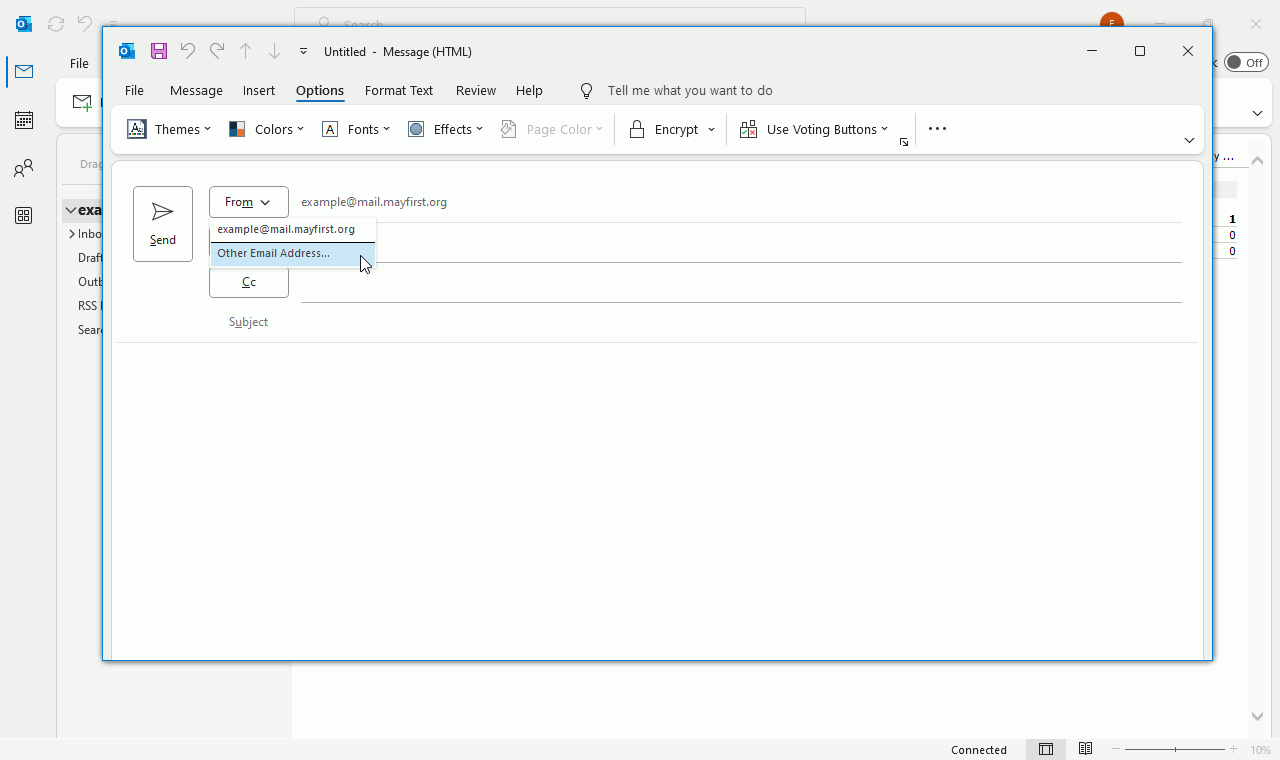
Task: Click the Send/Receive sync icon in the main Outlook window
Action: tap(56, 24)
